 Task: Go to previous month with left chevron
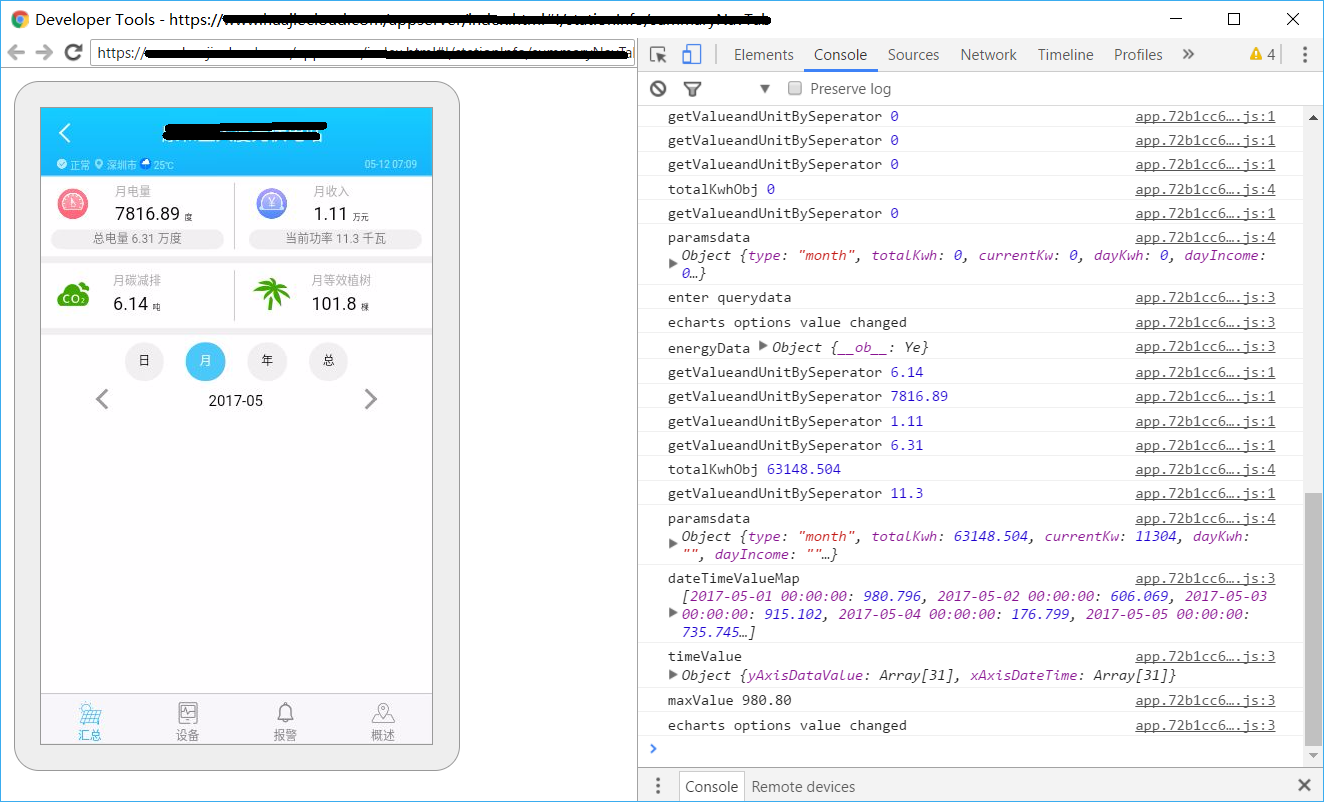102,400
